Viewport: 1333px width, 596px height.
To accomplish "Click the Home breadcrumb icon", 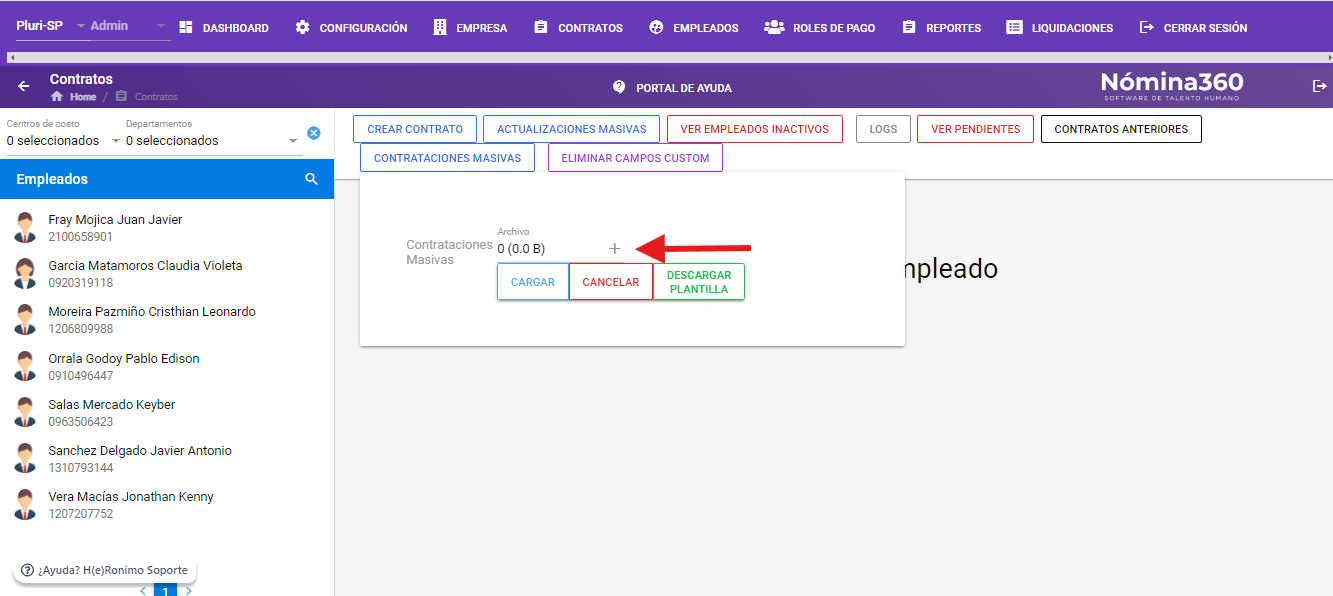I will (x=57, y=97).
